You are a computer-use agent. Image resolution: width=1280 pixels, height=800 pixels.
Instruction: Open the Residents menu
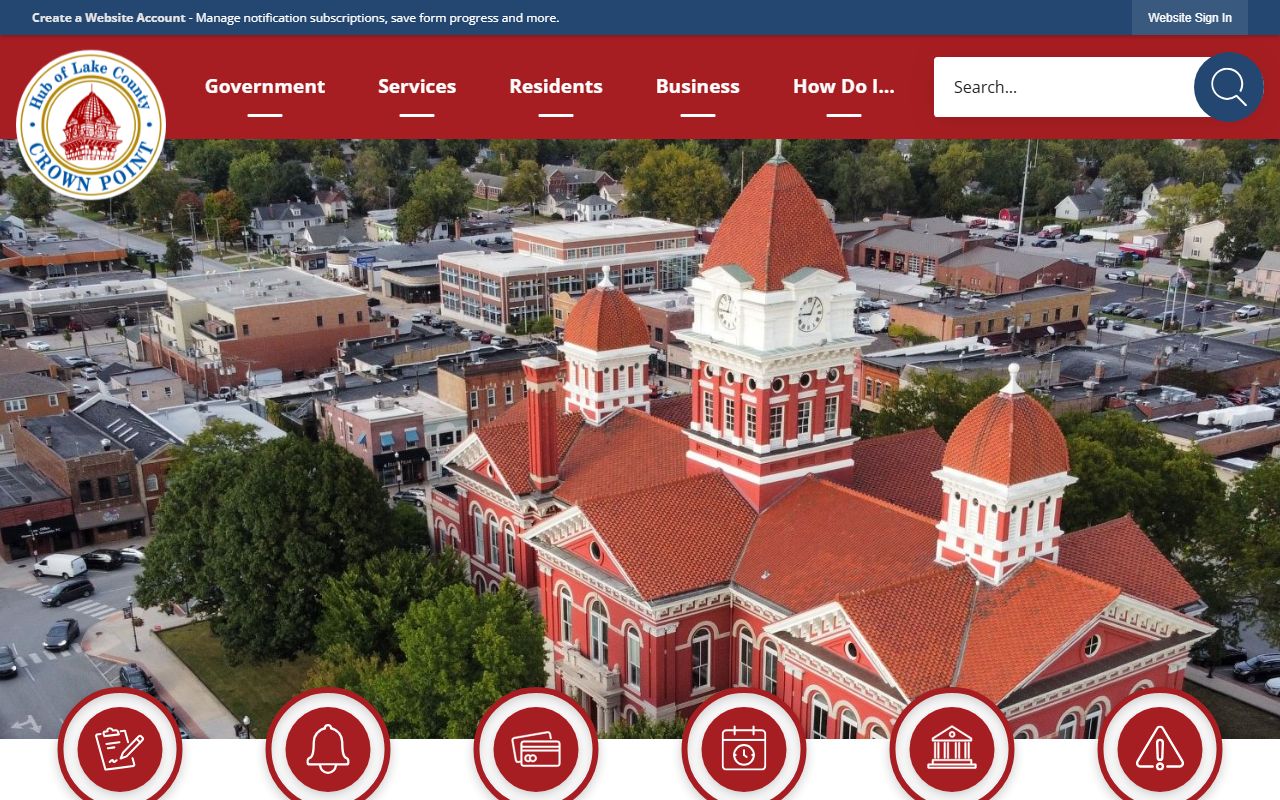[x=556, y=87]
